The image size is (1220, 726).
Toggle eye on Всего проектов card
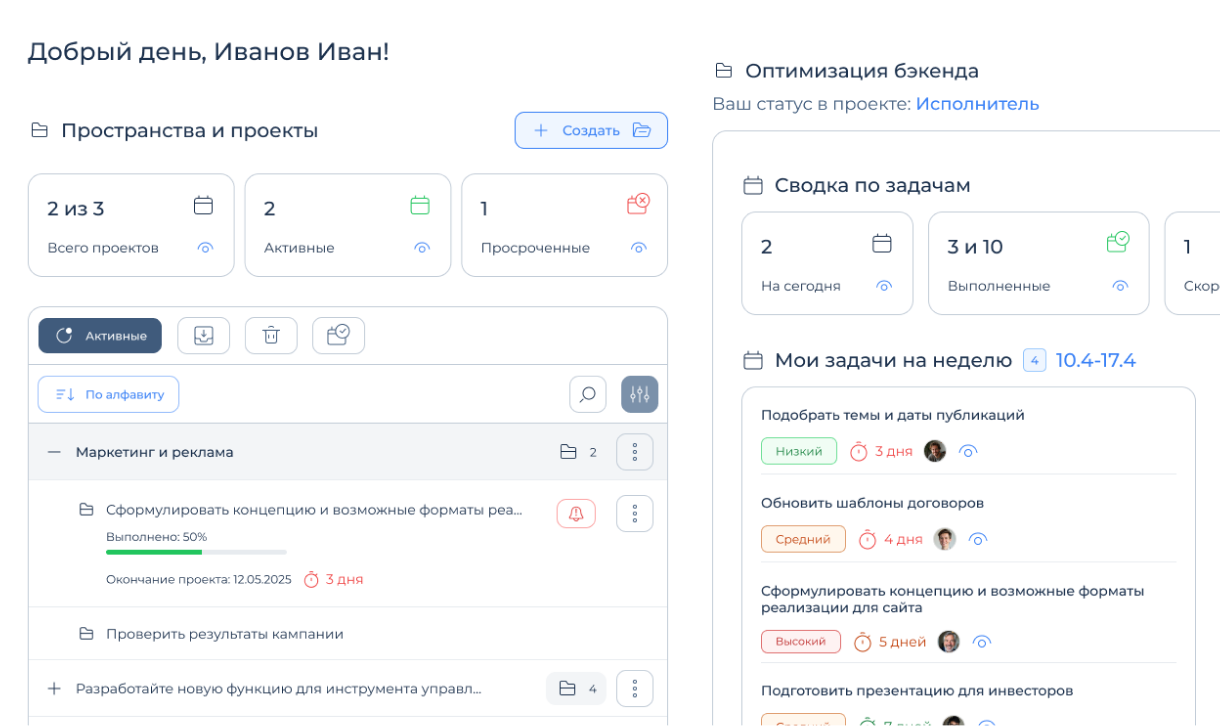coord(205,248)
